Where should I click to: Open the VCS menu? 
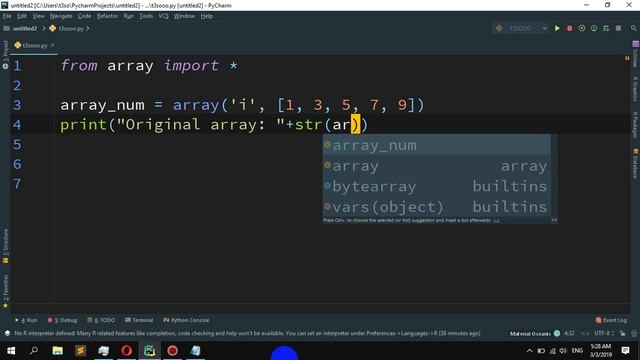[x=163, y=16]
